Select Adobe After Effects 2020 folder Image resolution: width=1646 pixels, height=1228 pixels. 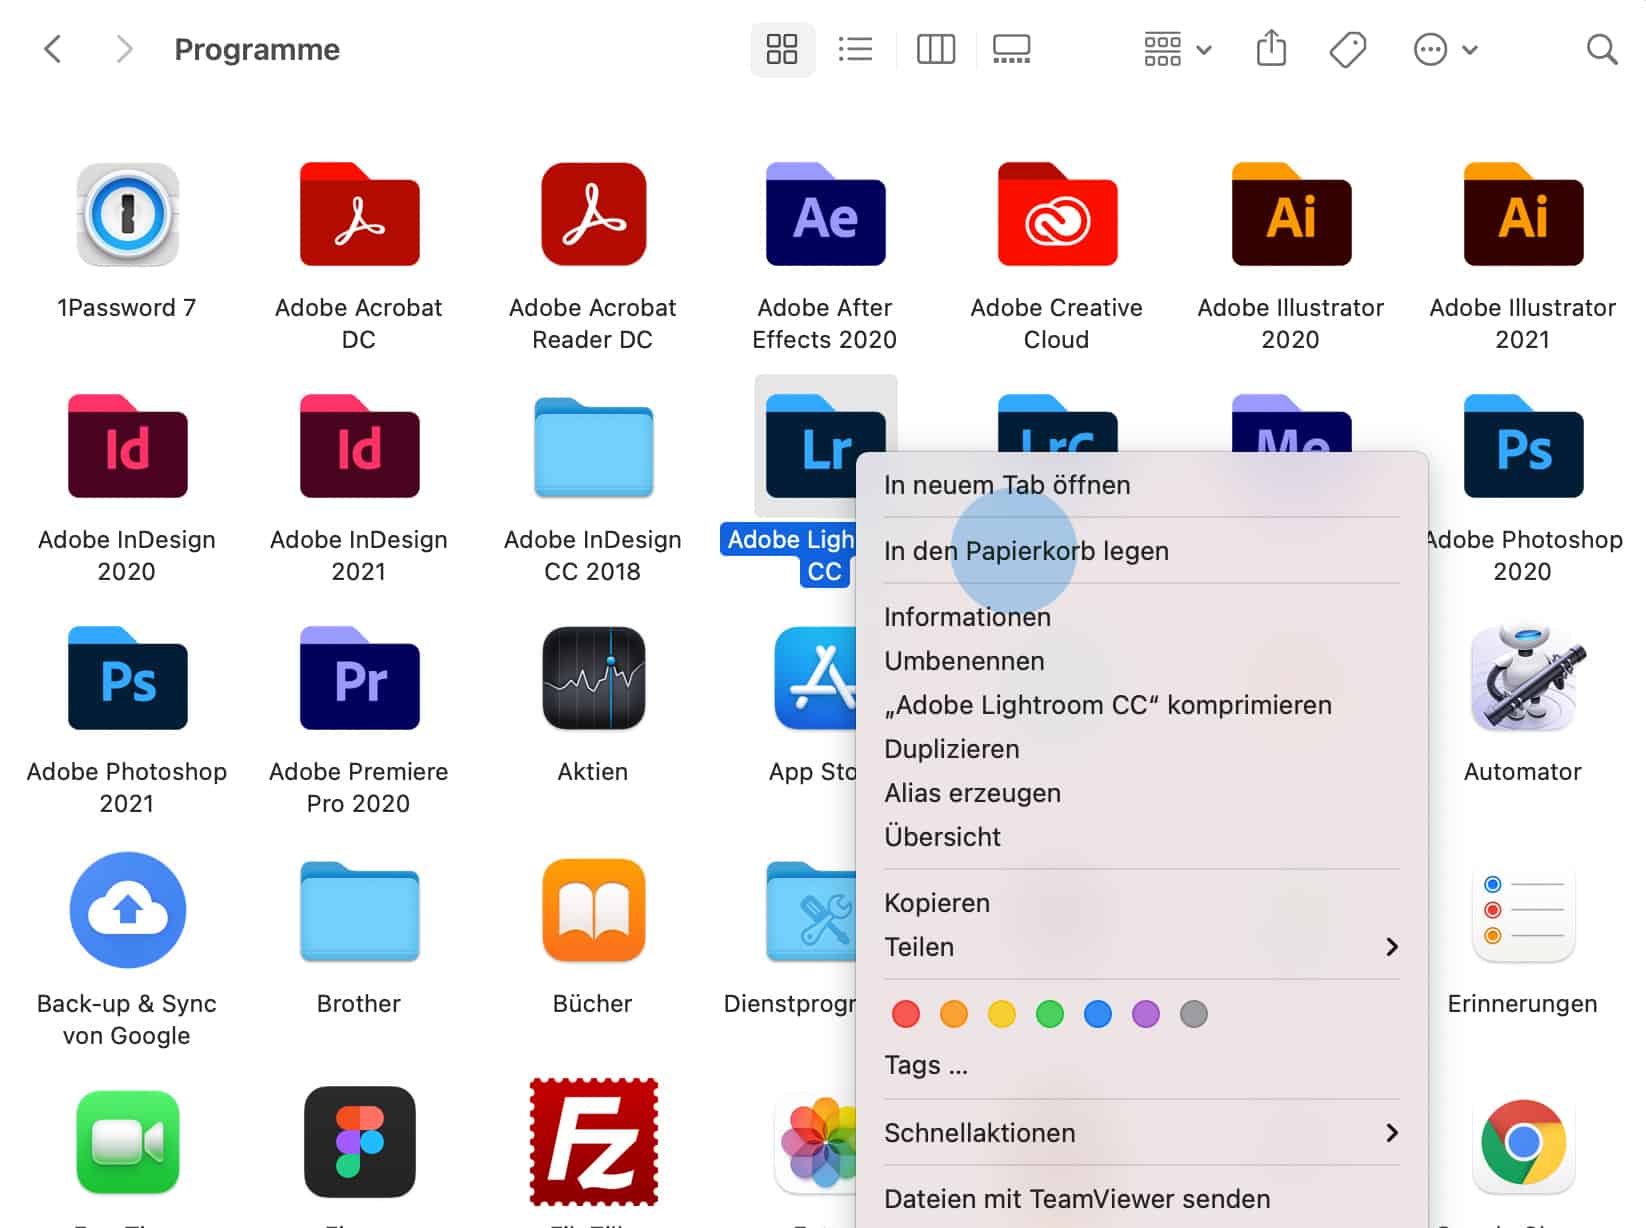click(825, 214)
